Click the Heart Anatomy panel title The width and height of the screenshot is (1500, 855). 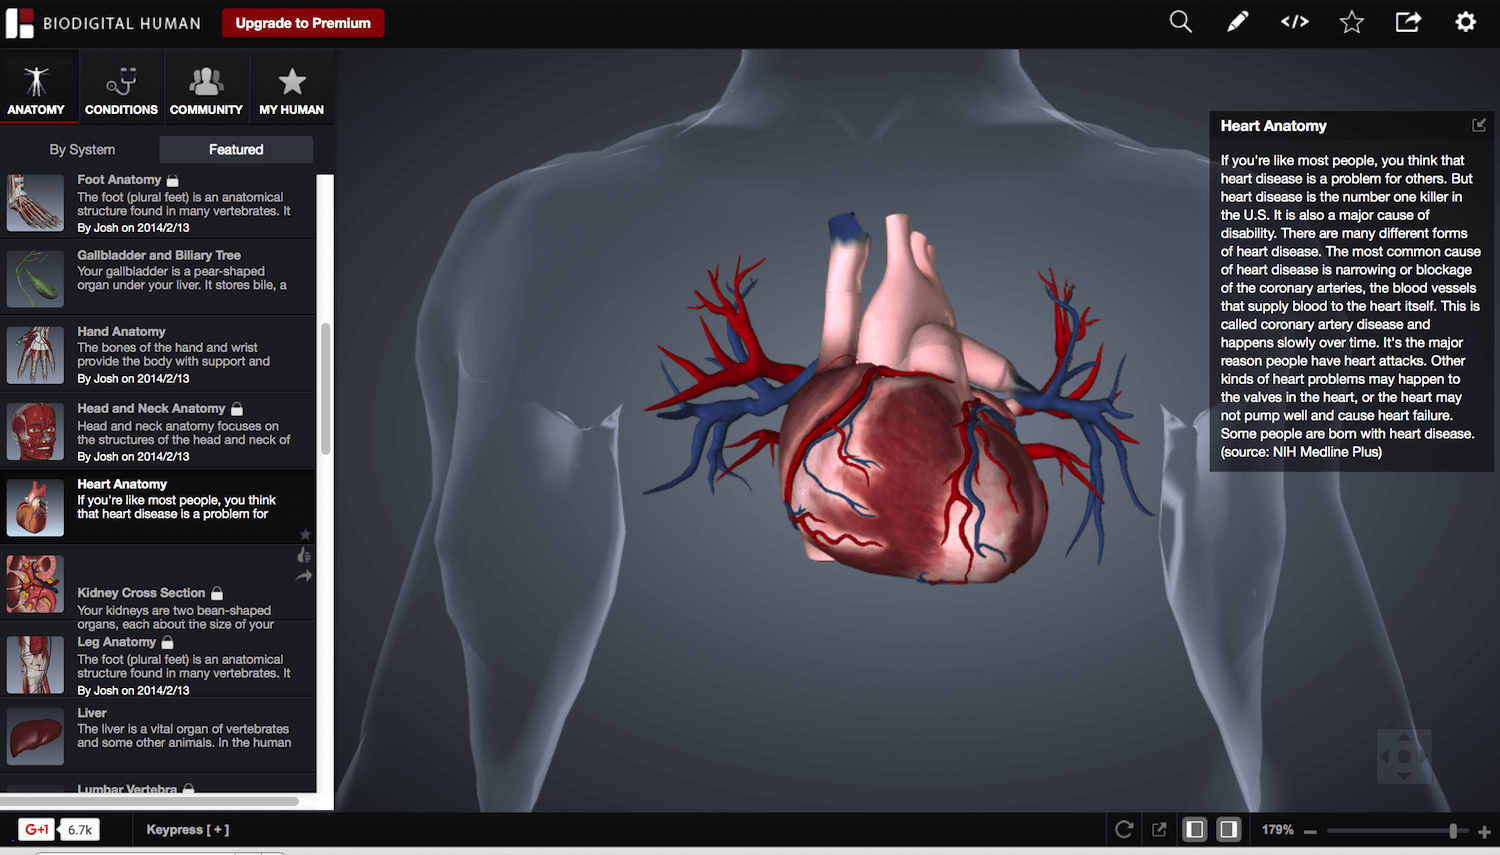point(1273,126)
